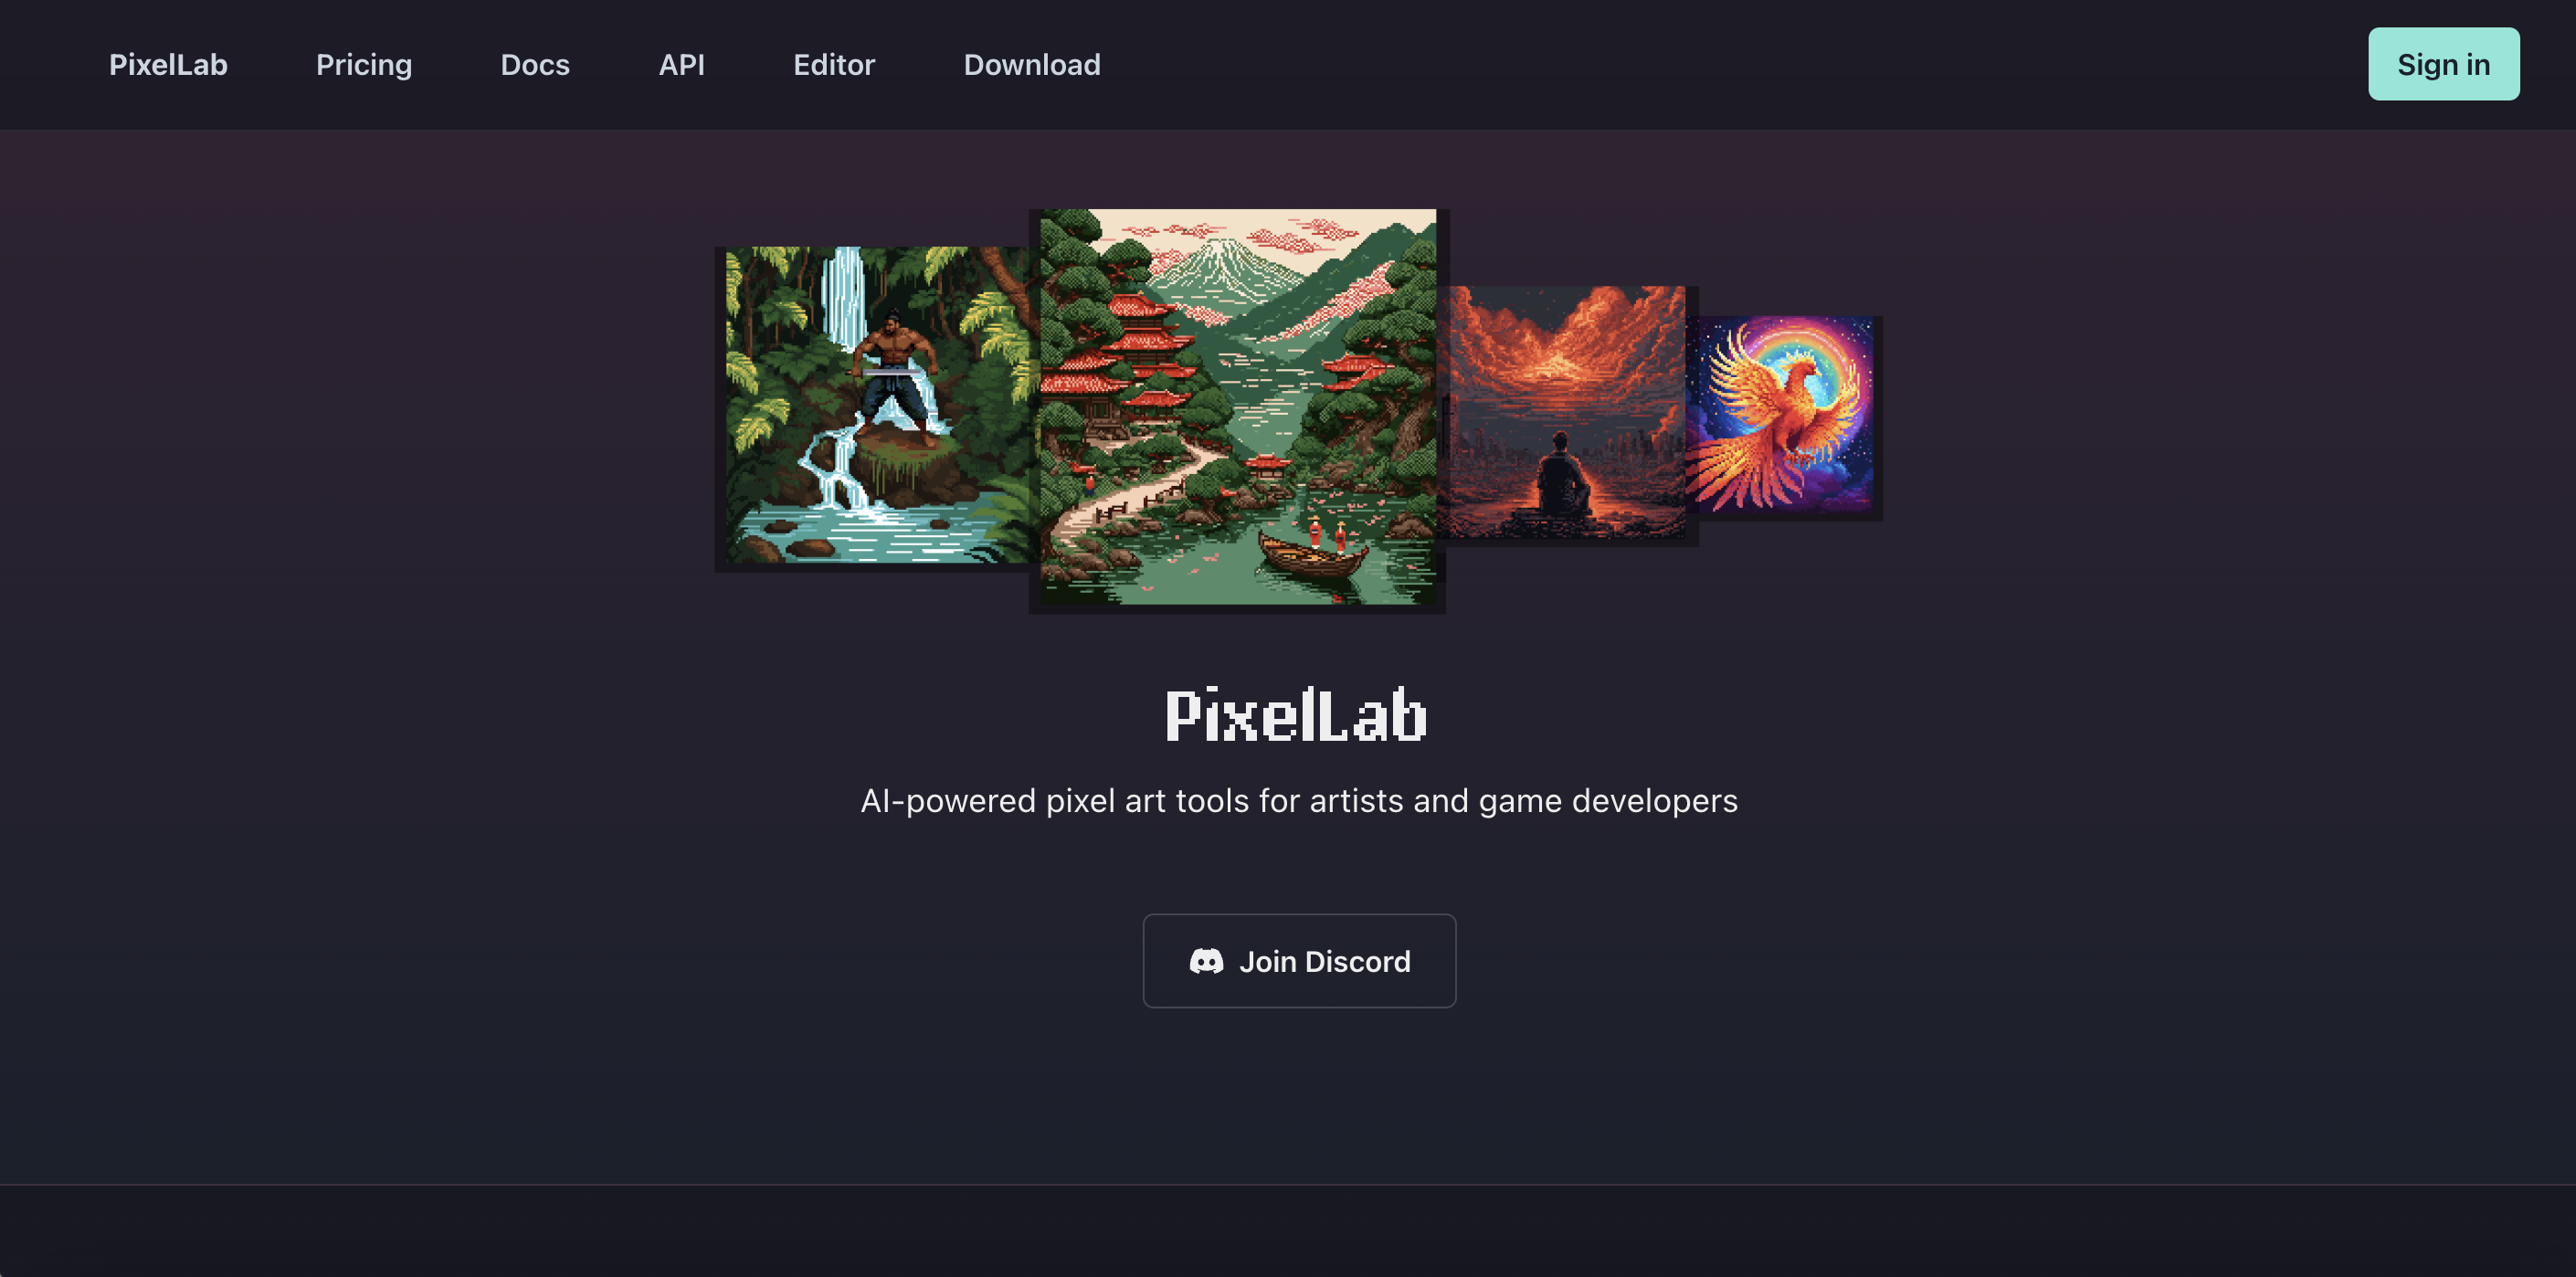Viewport: 2576px width, 1277px height.
Task: Click the Discord logo icon
Action: click(1206, 961)
